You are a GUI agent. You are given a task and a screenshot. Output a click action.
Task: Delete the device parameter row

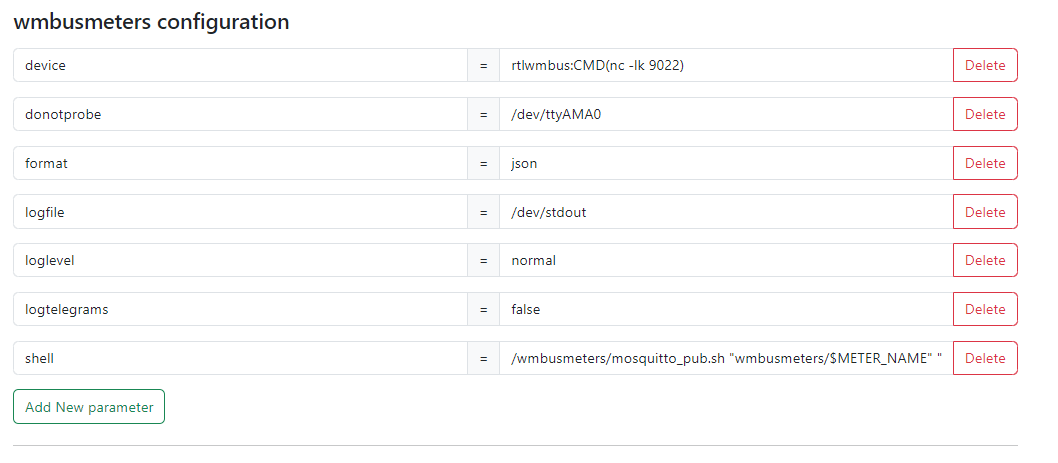tap(985, 65)
